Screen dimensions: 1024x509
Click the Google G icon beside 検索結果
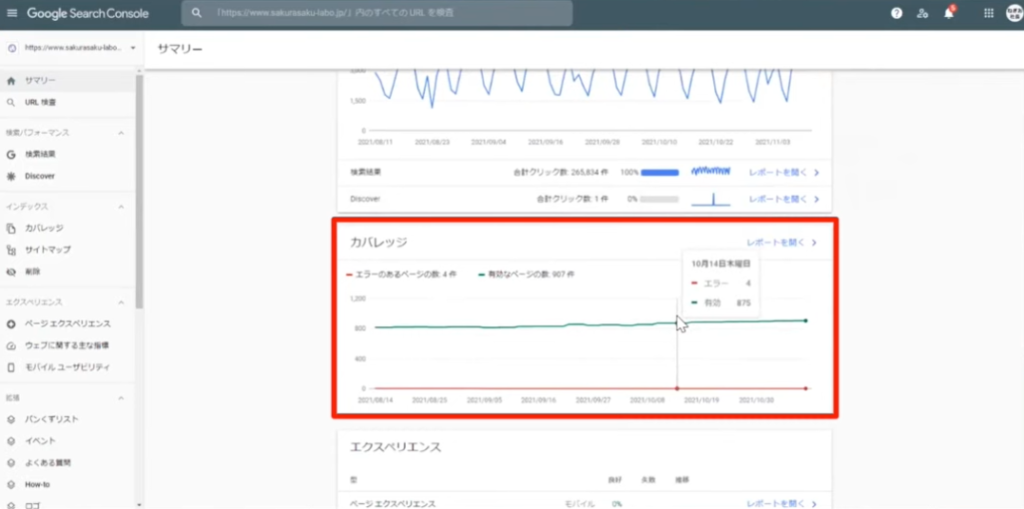[11, 155]
